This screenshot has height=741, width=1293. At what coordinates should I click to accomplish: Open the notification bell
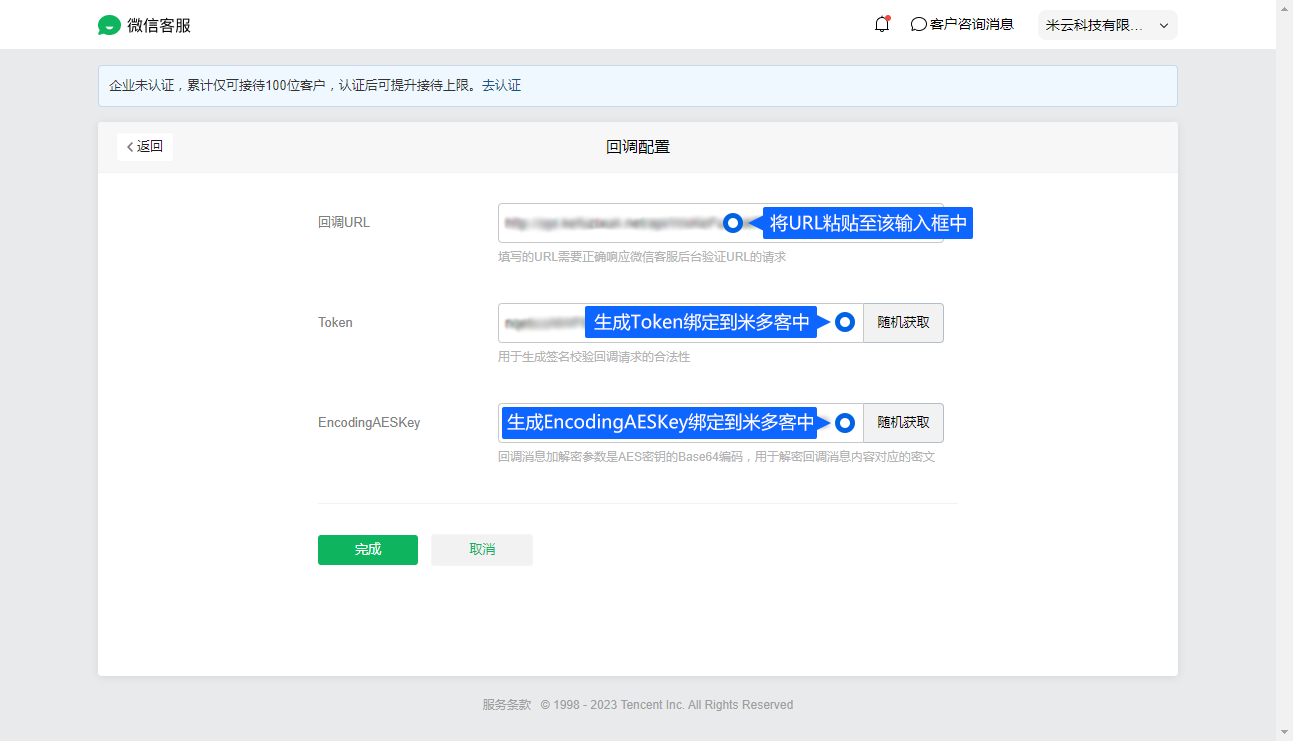tap(881, 25)
